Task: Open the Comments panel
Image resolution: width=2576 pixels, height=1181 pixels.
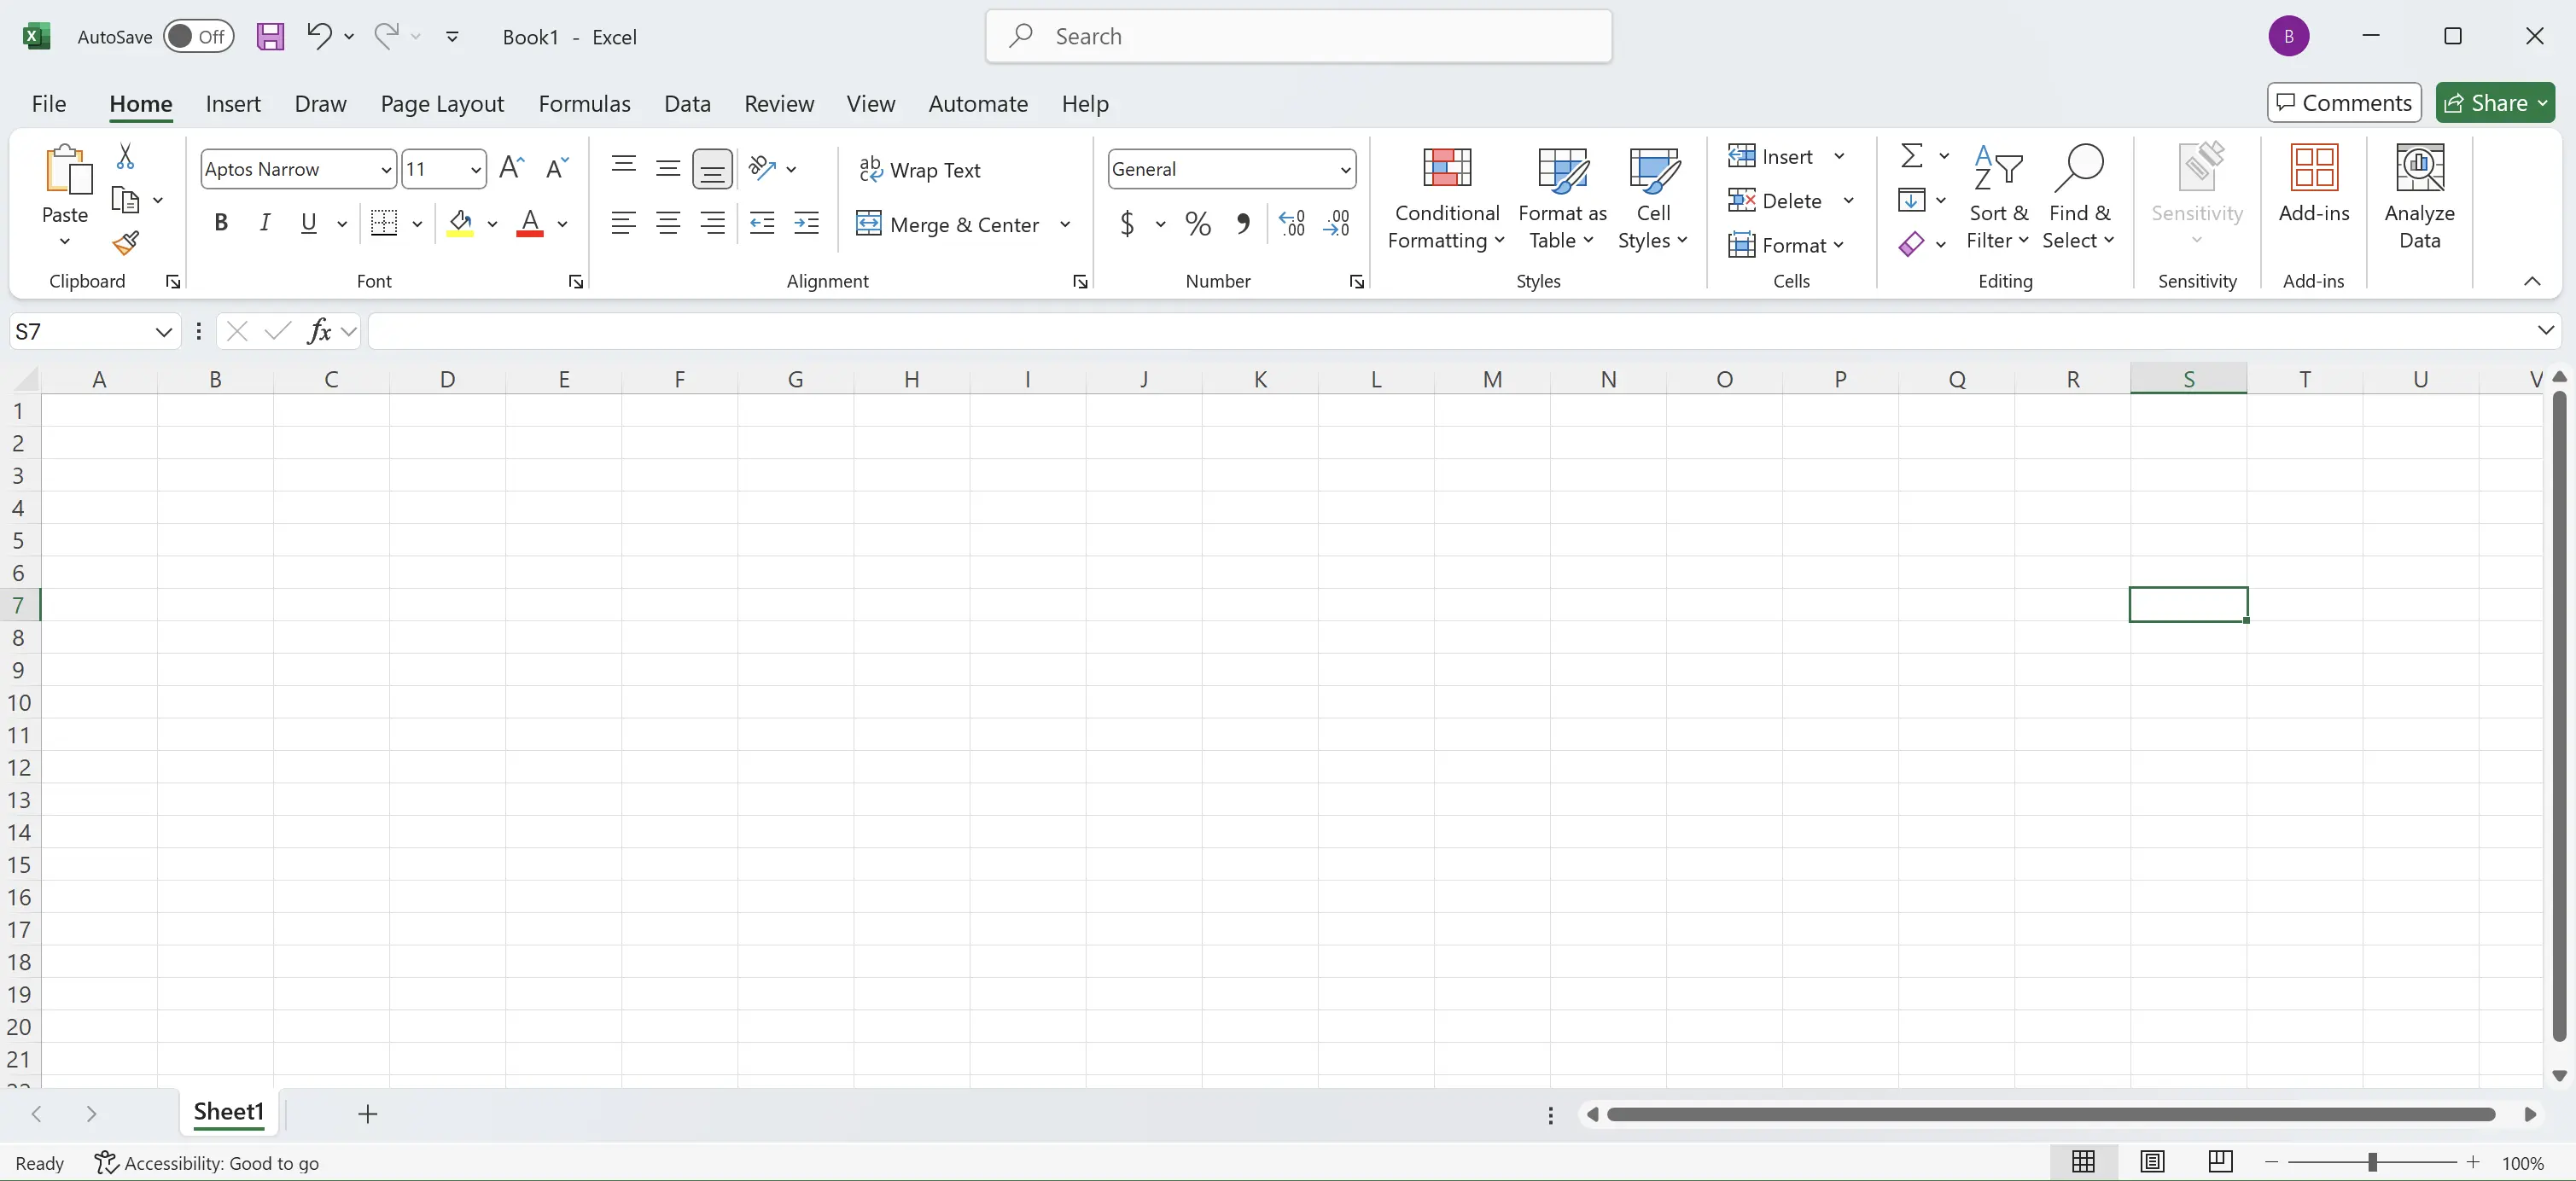Action: 2343,102
